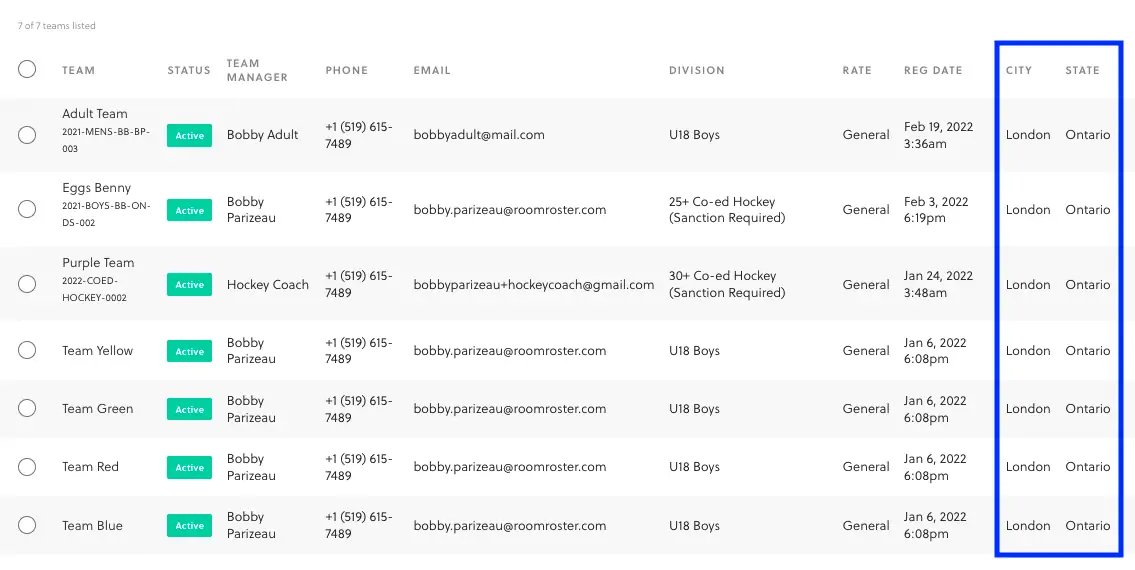Click the Hockey Coach manager name
This screenshot has width=1135, height=570.
tap(268, 285)
